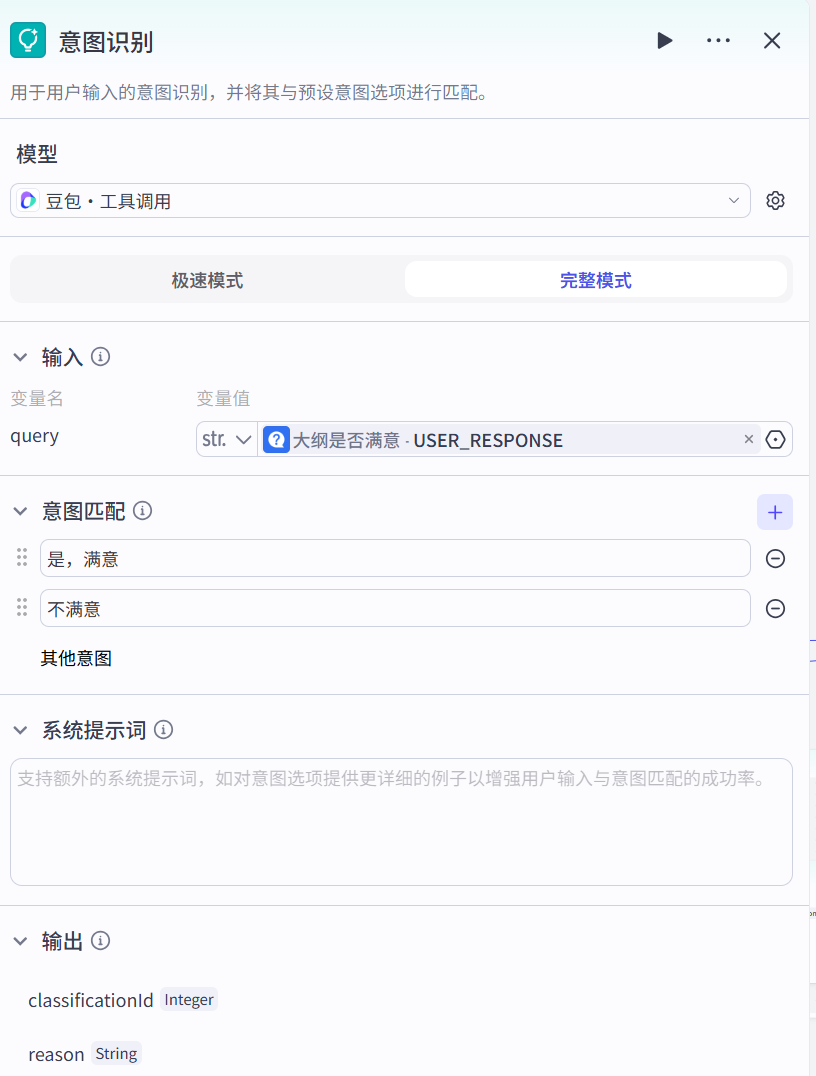Image resolution: width=816 pixels, height=1076 pixels.
Task: Open the 豆包·工具调用 model dropdown
Action: tap(380, 201)
